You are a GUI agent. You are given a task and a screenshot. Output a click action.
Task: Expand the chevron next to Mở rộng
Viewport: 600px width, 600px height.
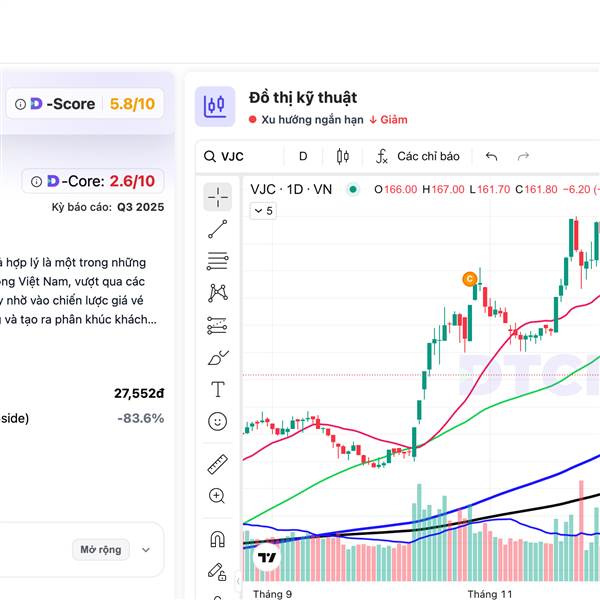click(x=146, y=549)
